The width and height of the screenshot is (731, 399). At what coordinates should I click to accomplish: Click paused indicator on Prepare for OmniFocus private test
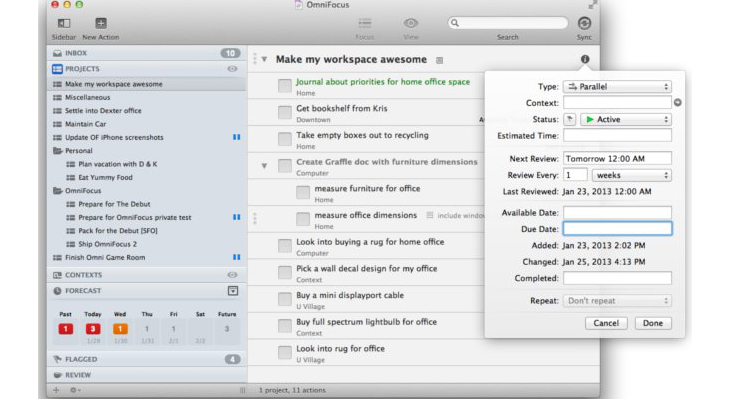click(x=237, y=217)
